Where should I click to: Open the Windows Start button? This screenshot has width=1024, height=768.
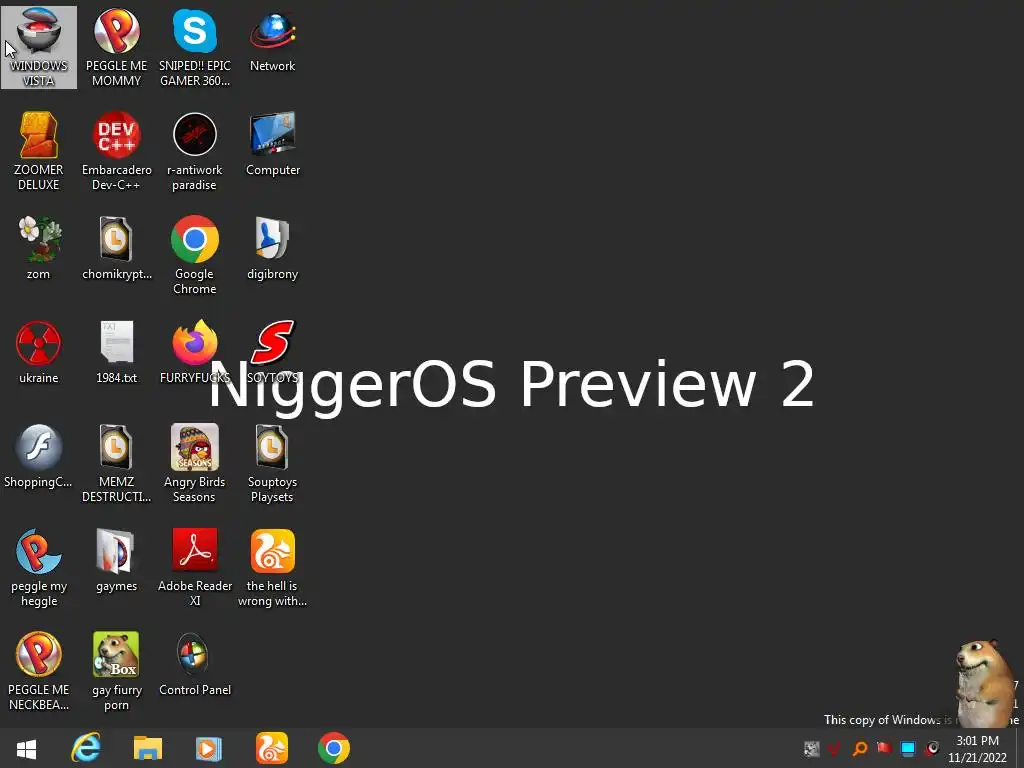click(26, 748)
